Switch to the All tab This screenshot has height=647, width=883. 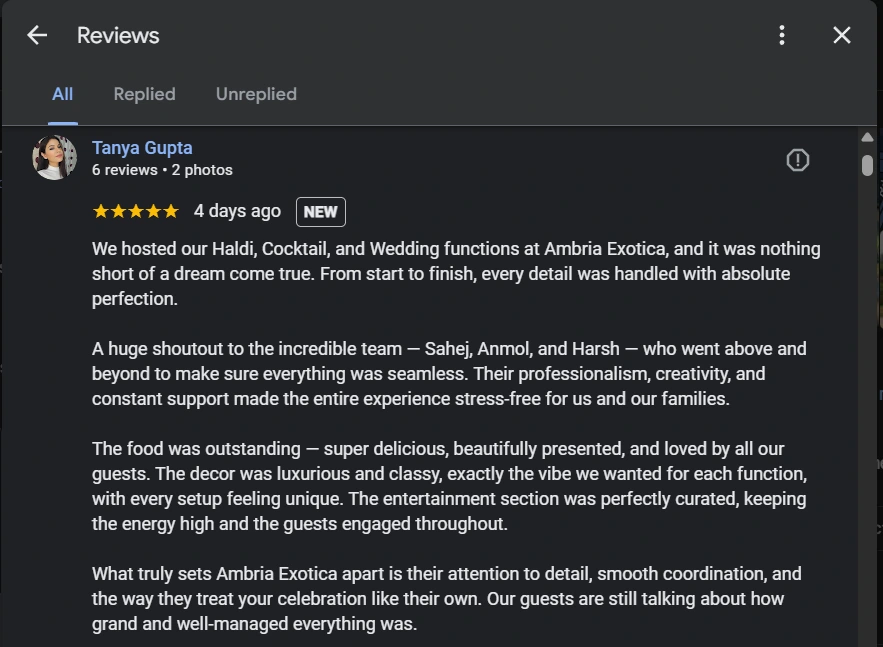pyautogui.click(x=62, y=94)
